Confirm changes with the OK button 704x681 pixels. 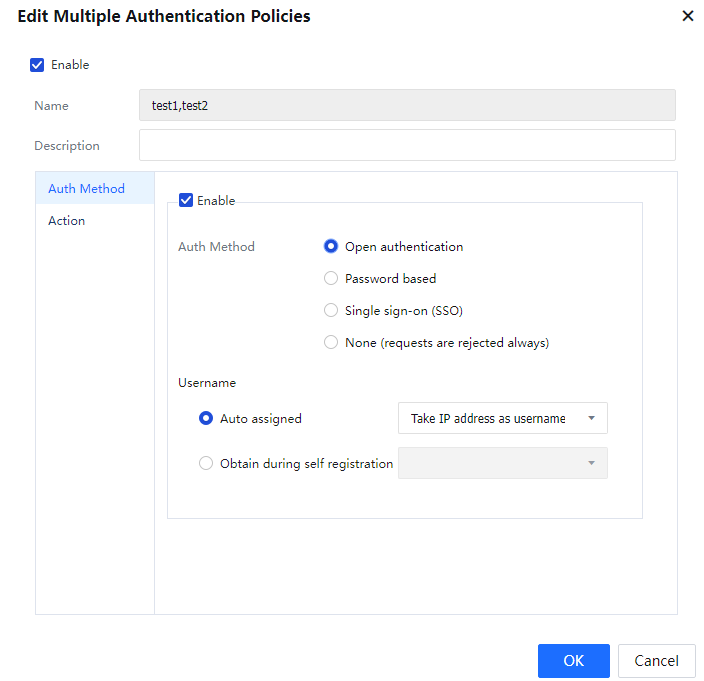click(573, 661)
